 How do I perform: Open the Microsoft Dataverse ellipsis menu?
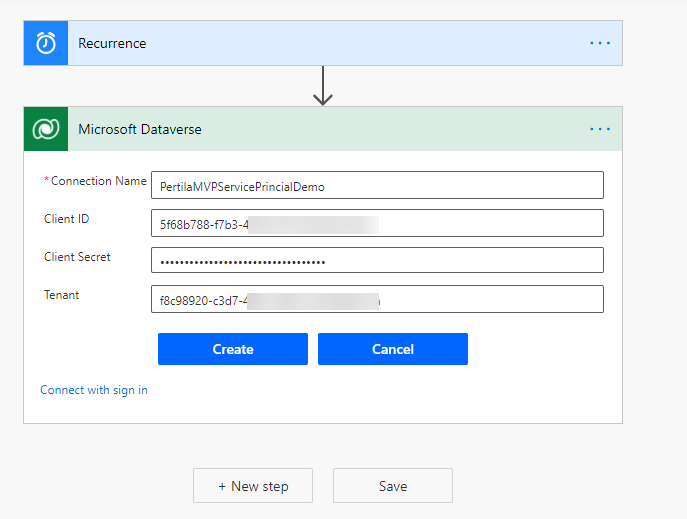coord(599,129)
